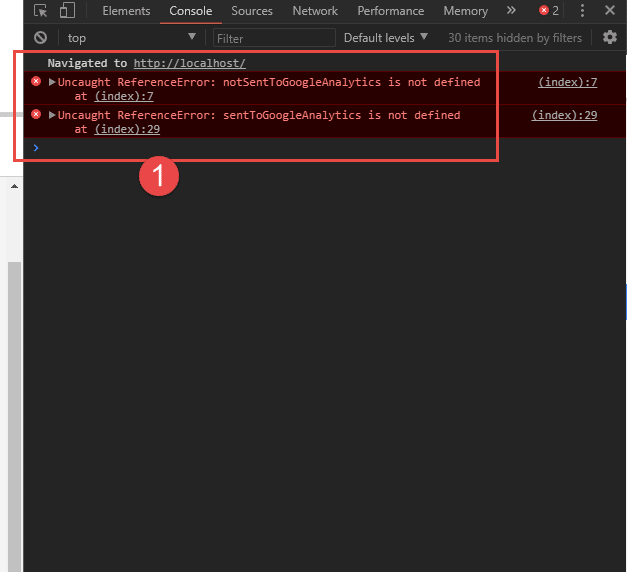Click the red error count badge
Image resolution: width=627 pixels, height=572 pixels.
[x=548, y=11]
